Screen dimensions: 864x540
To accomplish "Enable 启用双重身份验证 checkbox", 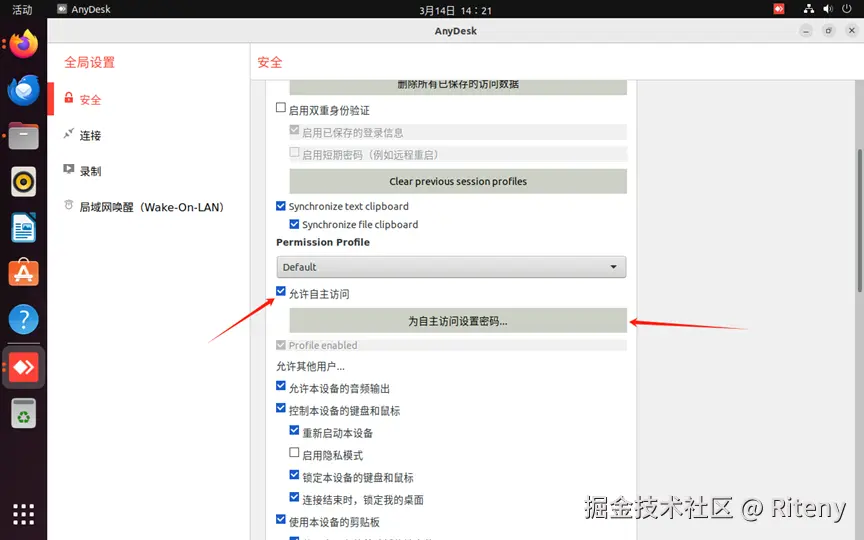I will pyautogui.click(x=281, y=107).
